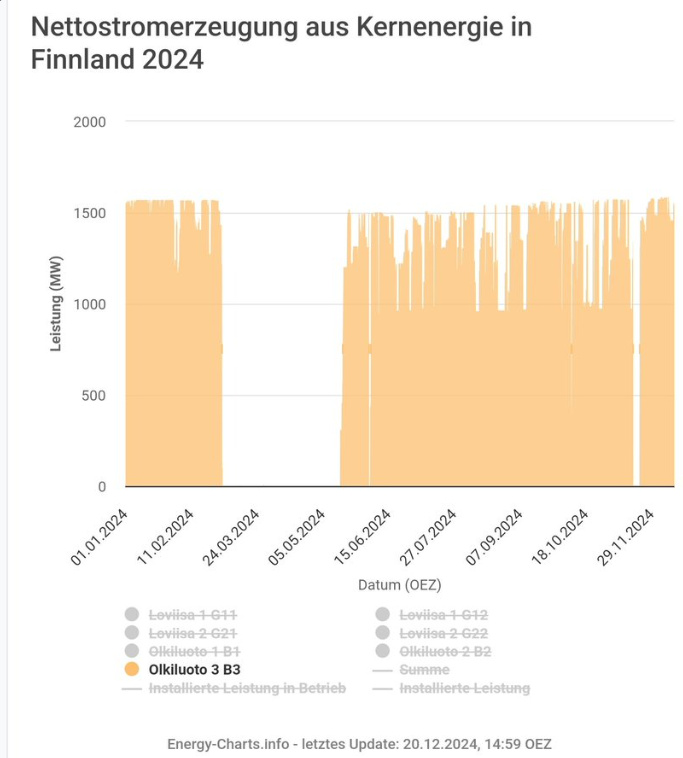Show the Loviisa 2 G22 series
Viewport: 683px width, 758px height.
click(432, 633)
